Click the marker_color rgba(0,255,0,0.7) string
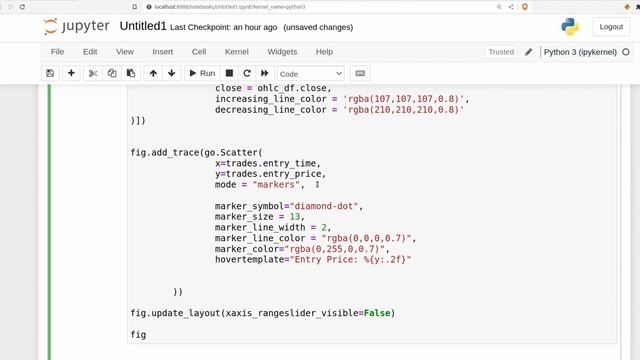This screenshot has height=360, width=640. (334, 249)
